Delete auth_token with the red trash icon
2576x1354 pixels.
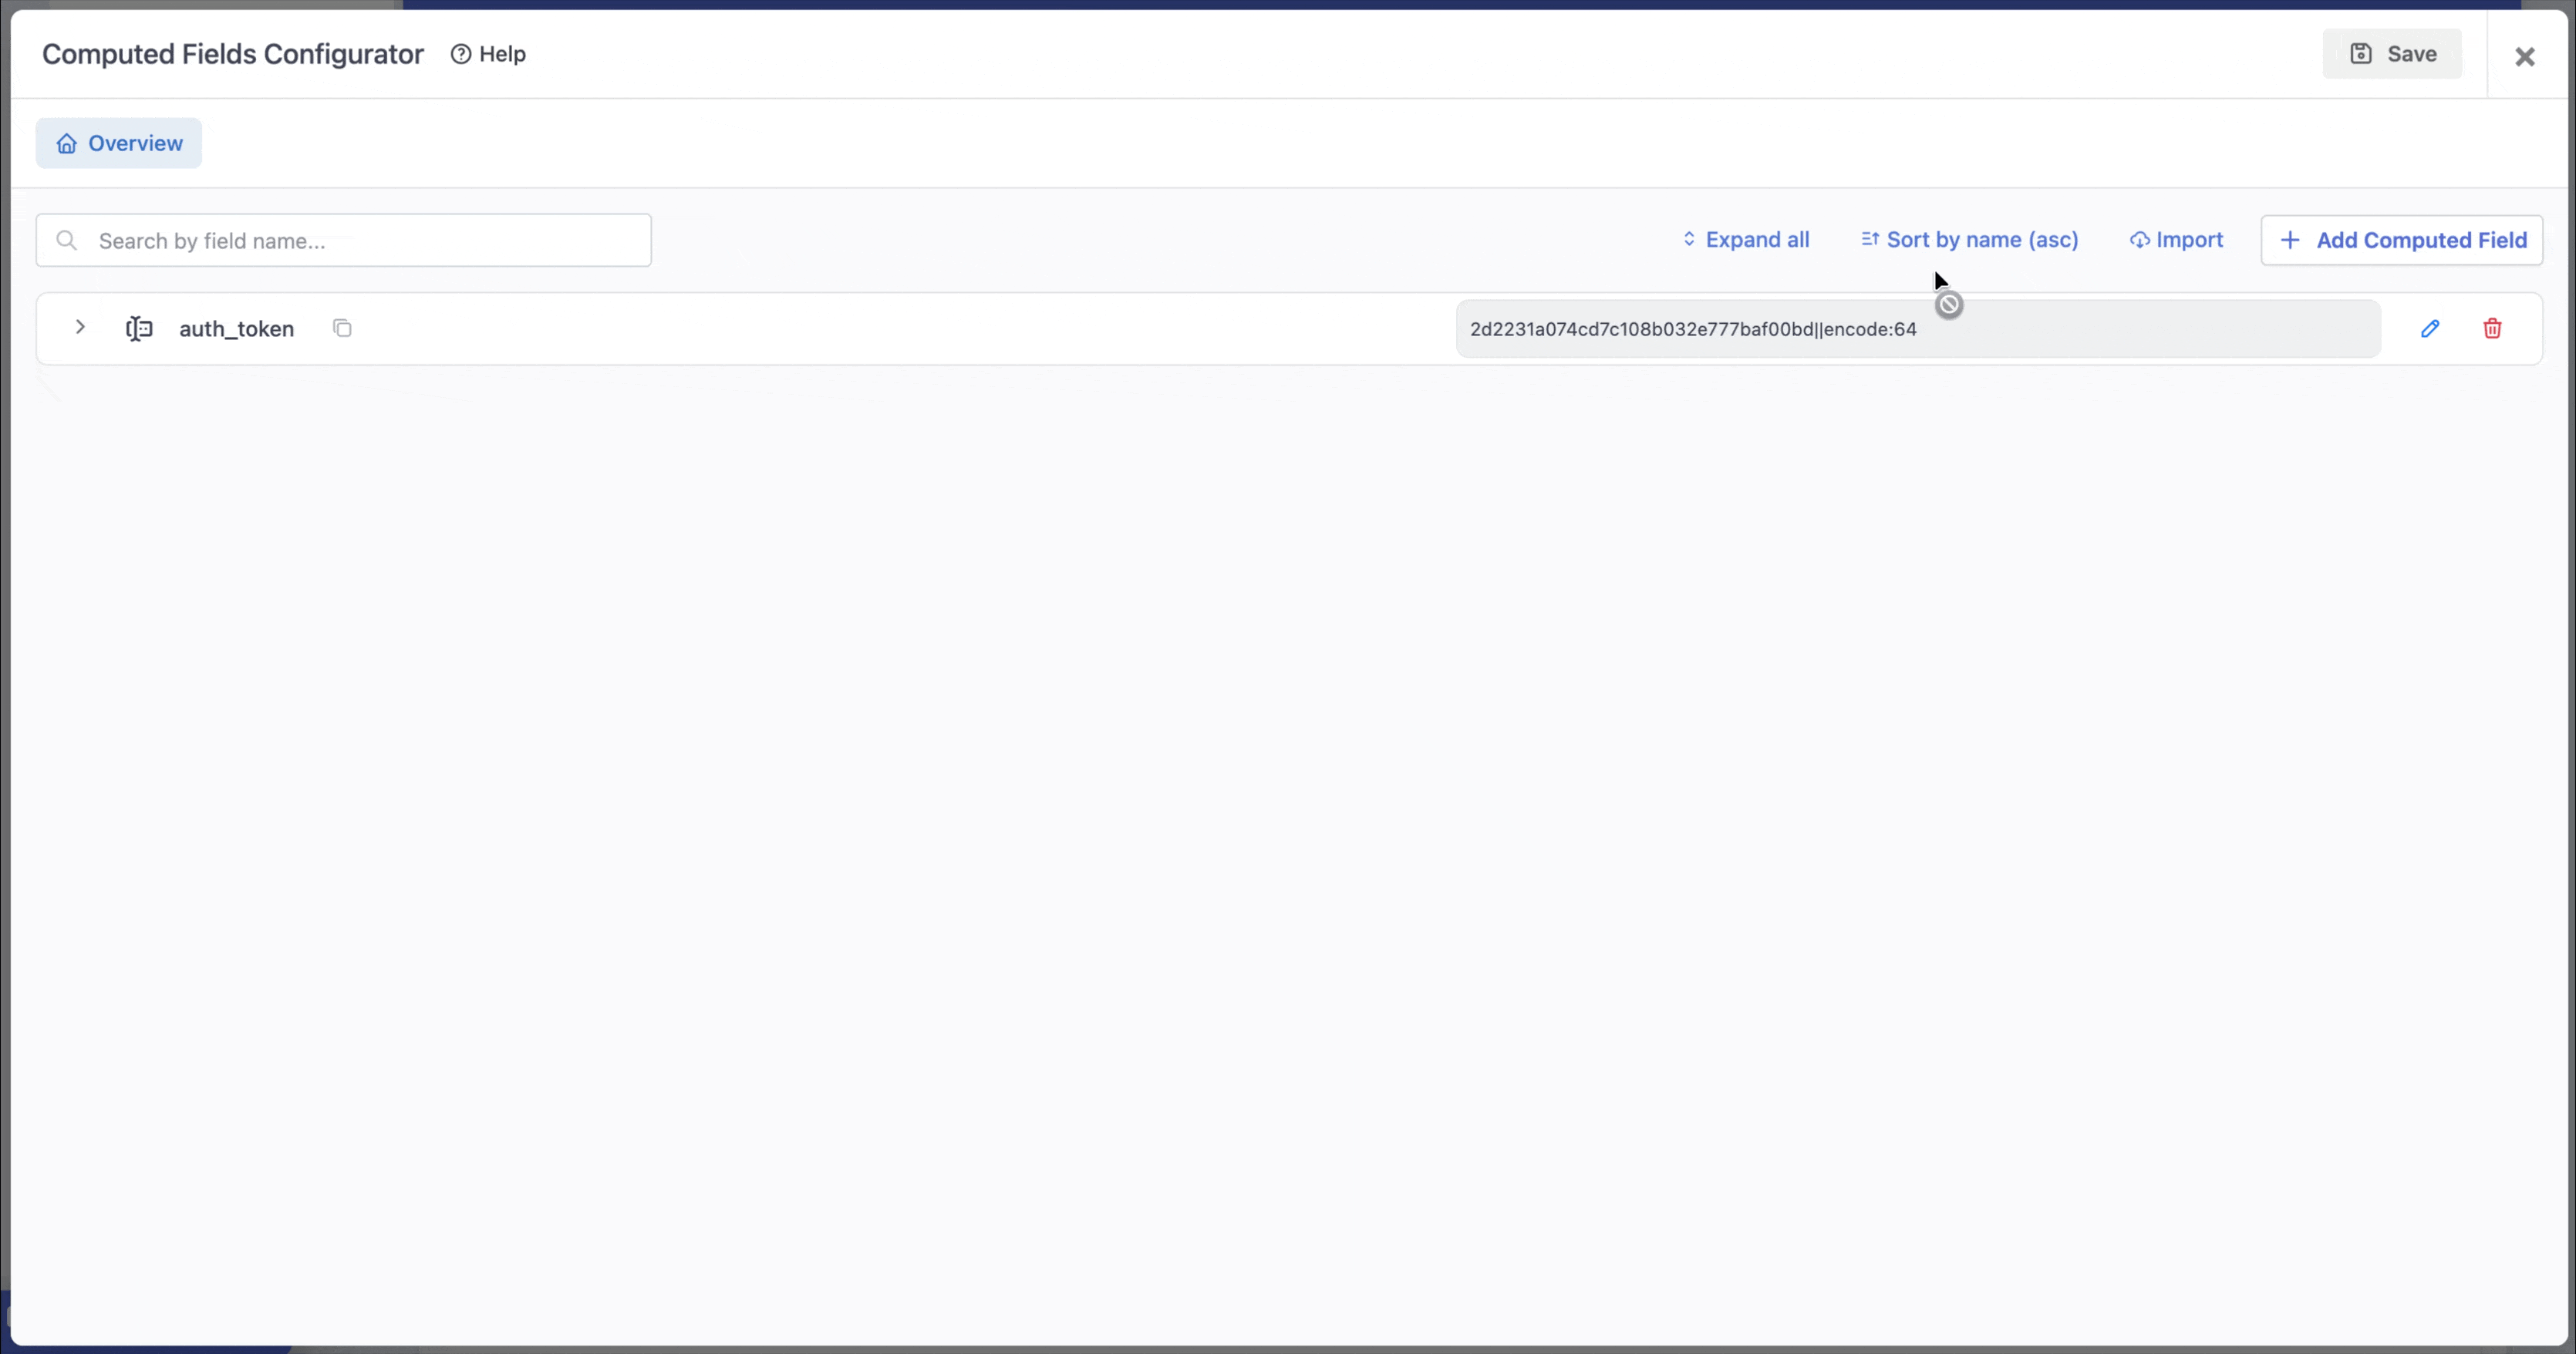tap(2492, 328)
